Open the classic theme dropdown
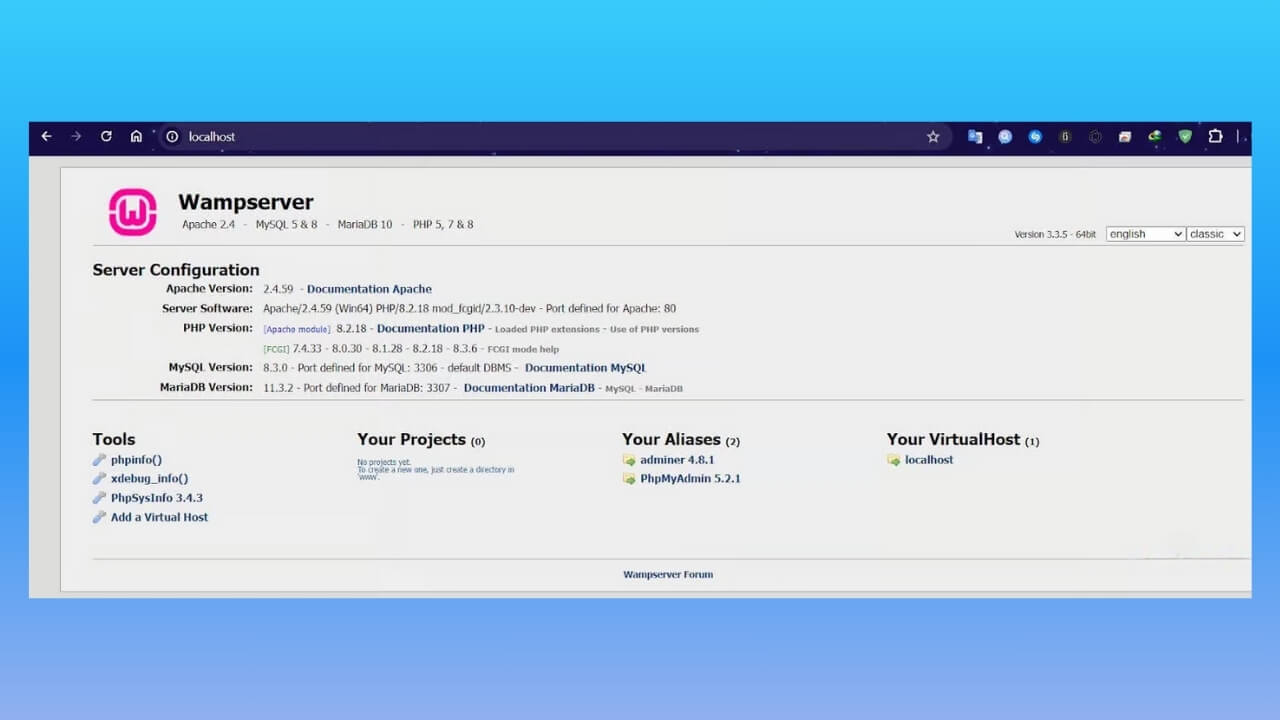Screen dimensions: 1280x720 (1216, 234)
